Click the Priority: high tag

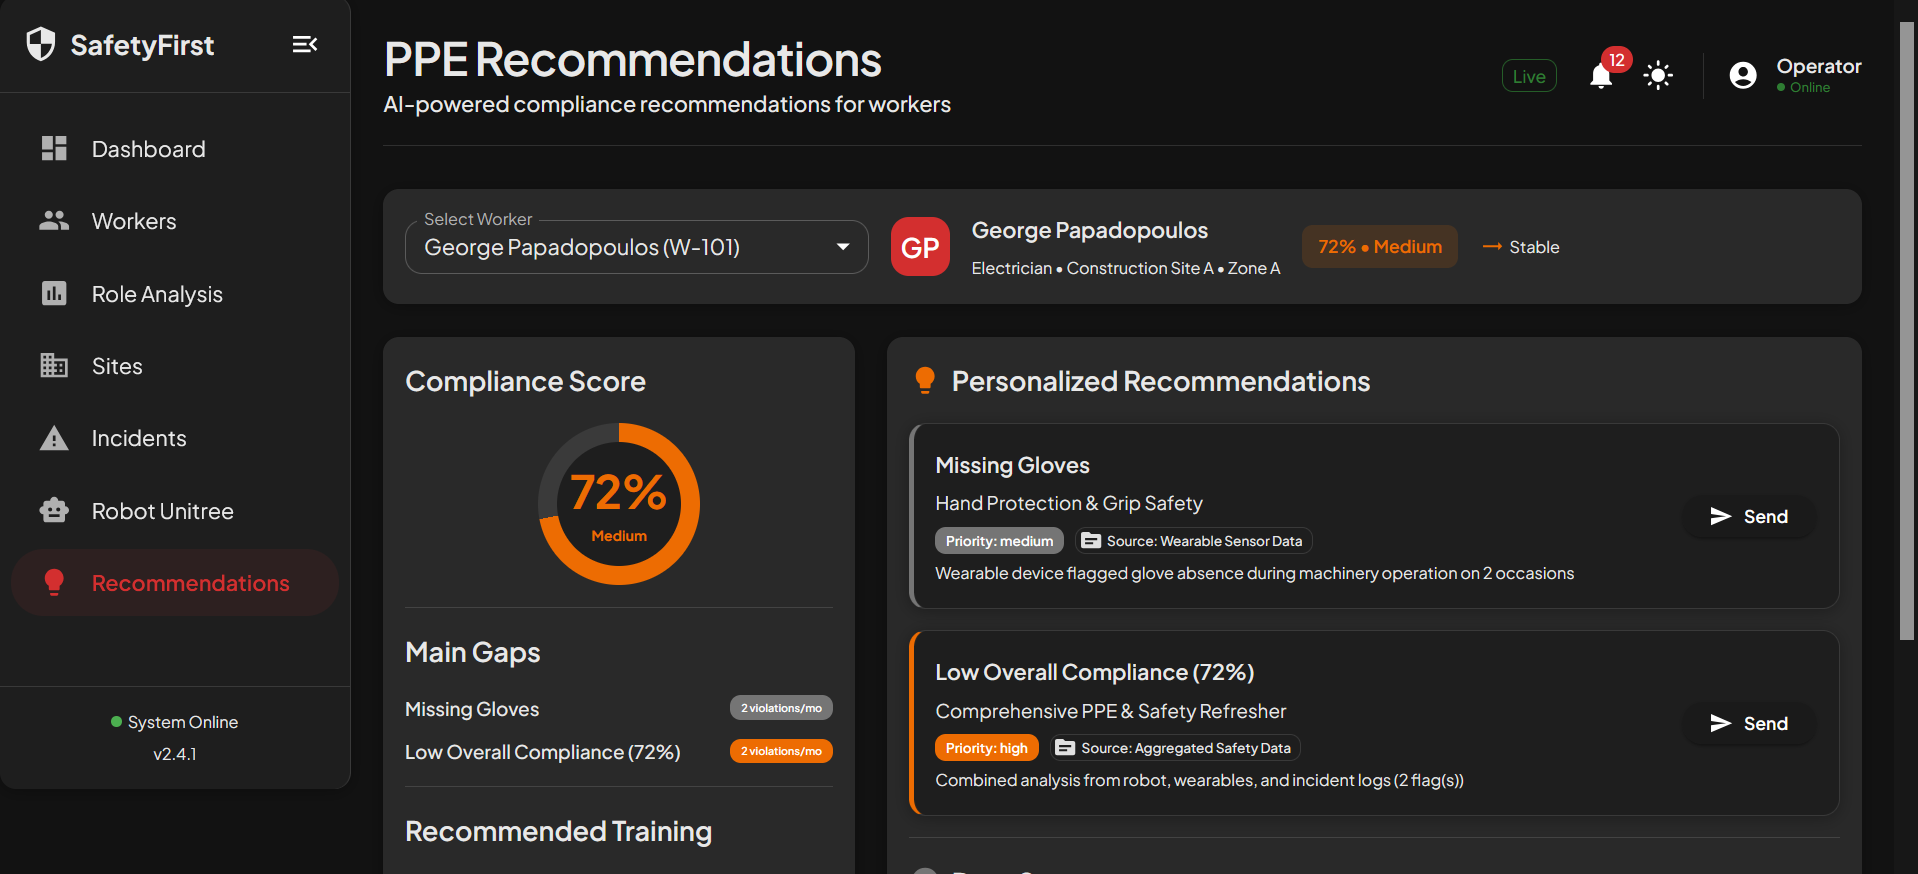tap(986, 748)
